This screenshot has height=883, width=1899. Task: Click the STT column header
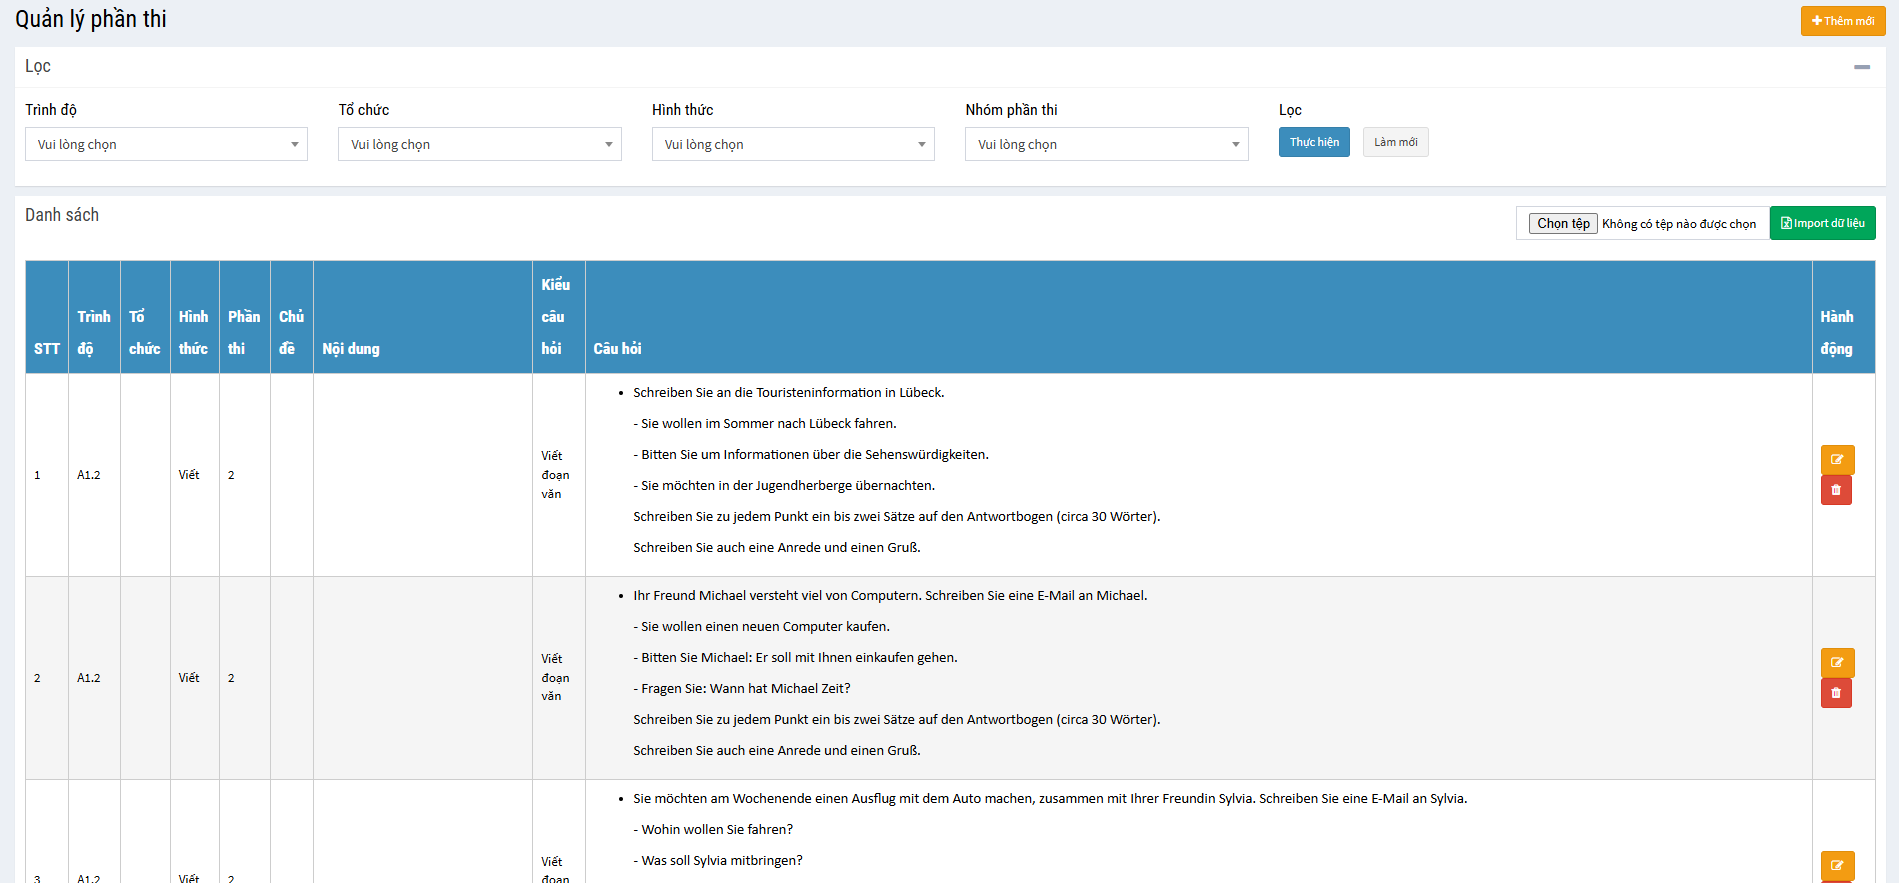[x=47, y=348]
